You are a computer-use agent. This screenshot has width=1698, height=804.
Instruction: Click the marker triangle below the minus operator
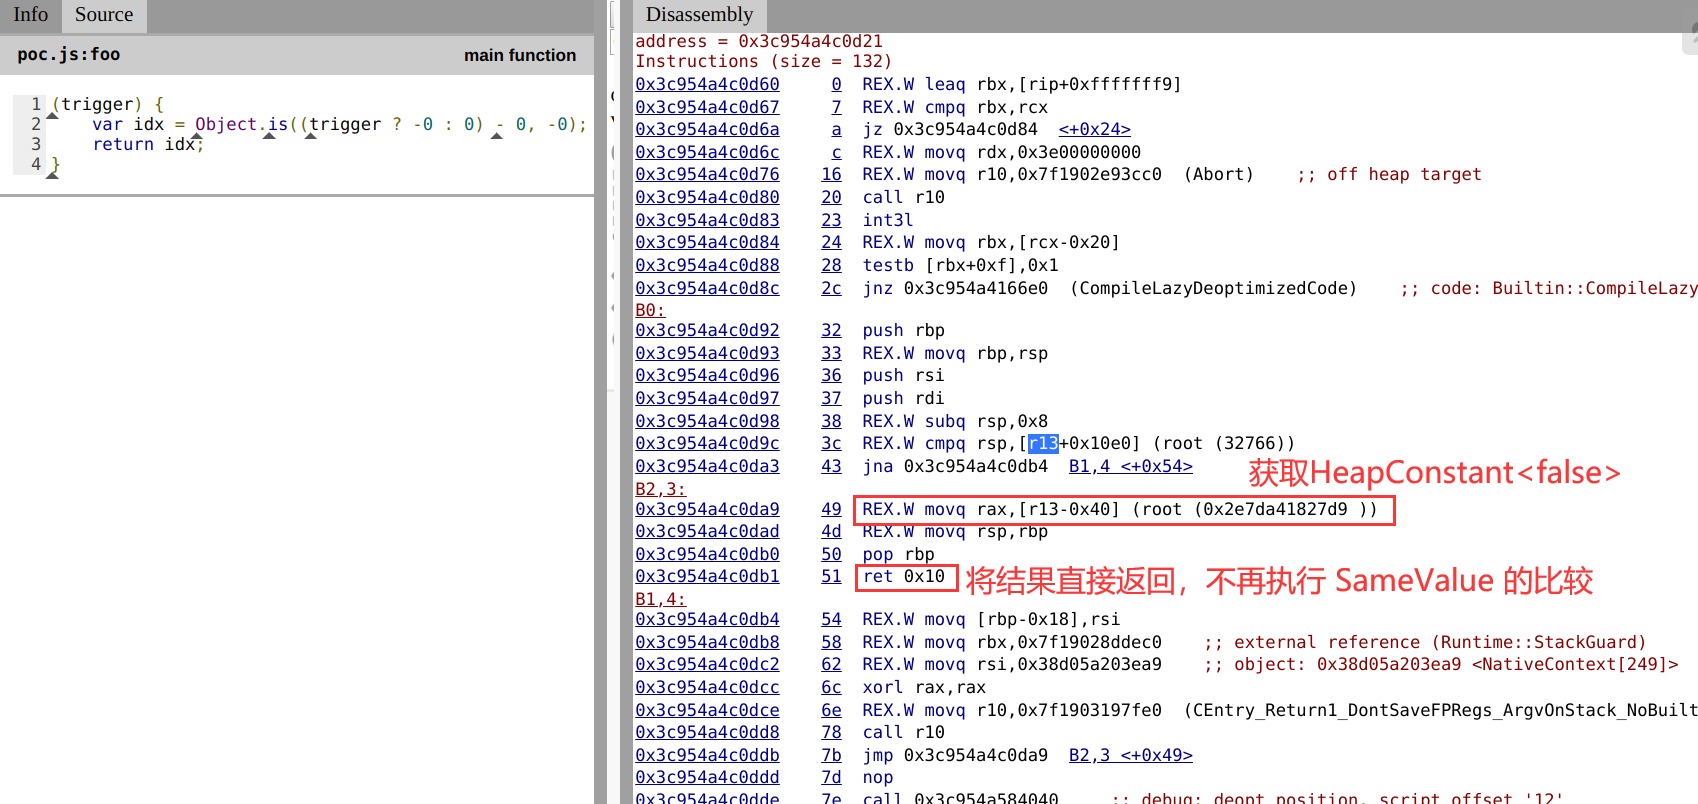[497, 136]
